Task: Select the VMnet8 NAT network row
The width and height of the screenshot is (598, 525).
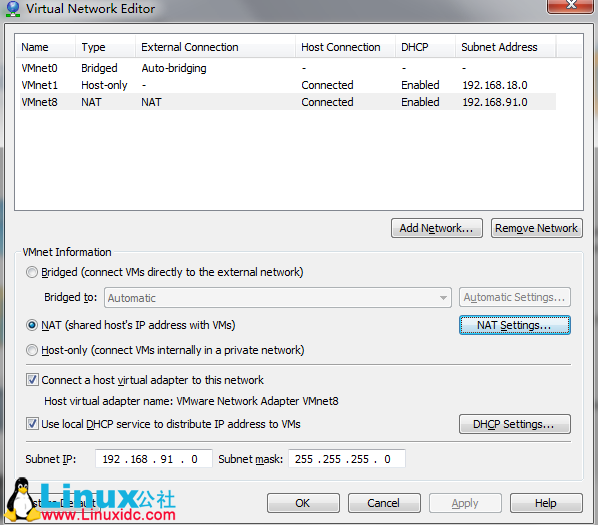Action: point(288,102)
